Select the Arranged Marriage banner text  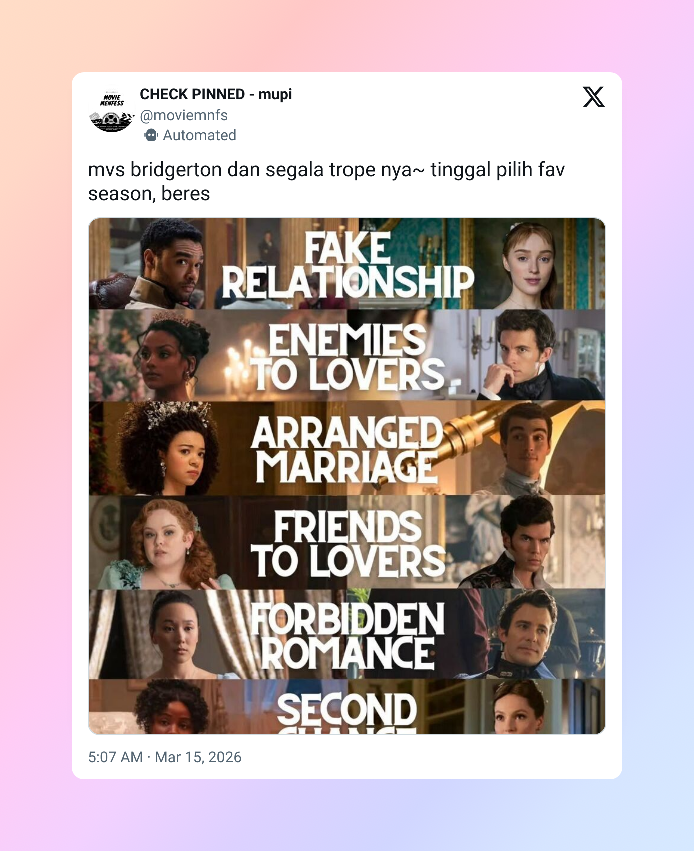click(x=347, y=450)
